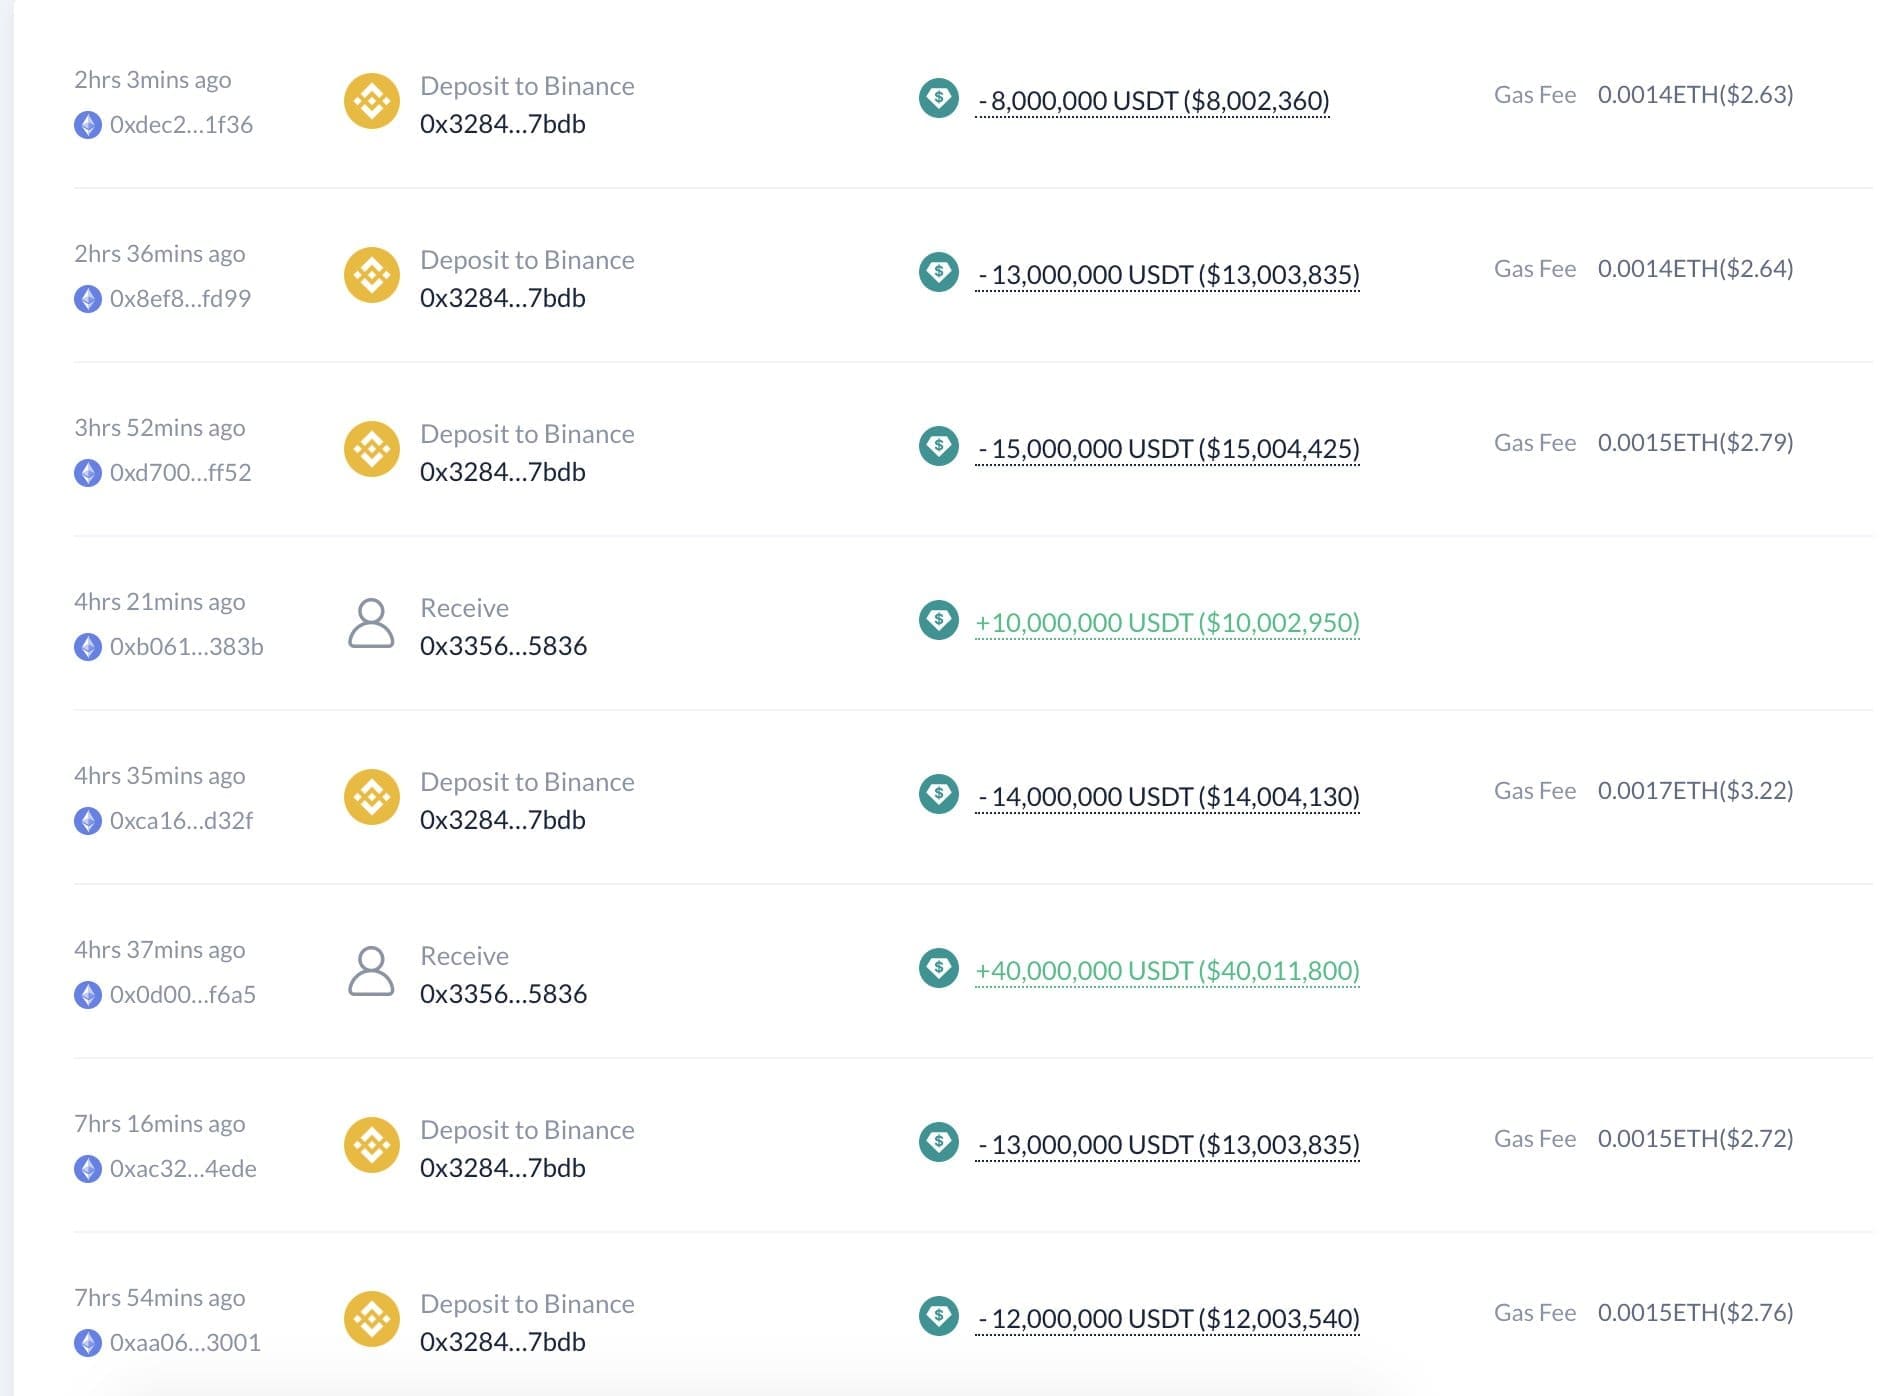Image resolution: width=1886 pixels, height=1396 pixels.
Task: Click the '4hrs 21mins ago' timestamp
Action: (160, 602)
